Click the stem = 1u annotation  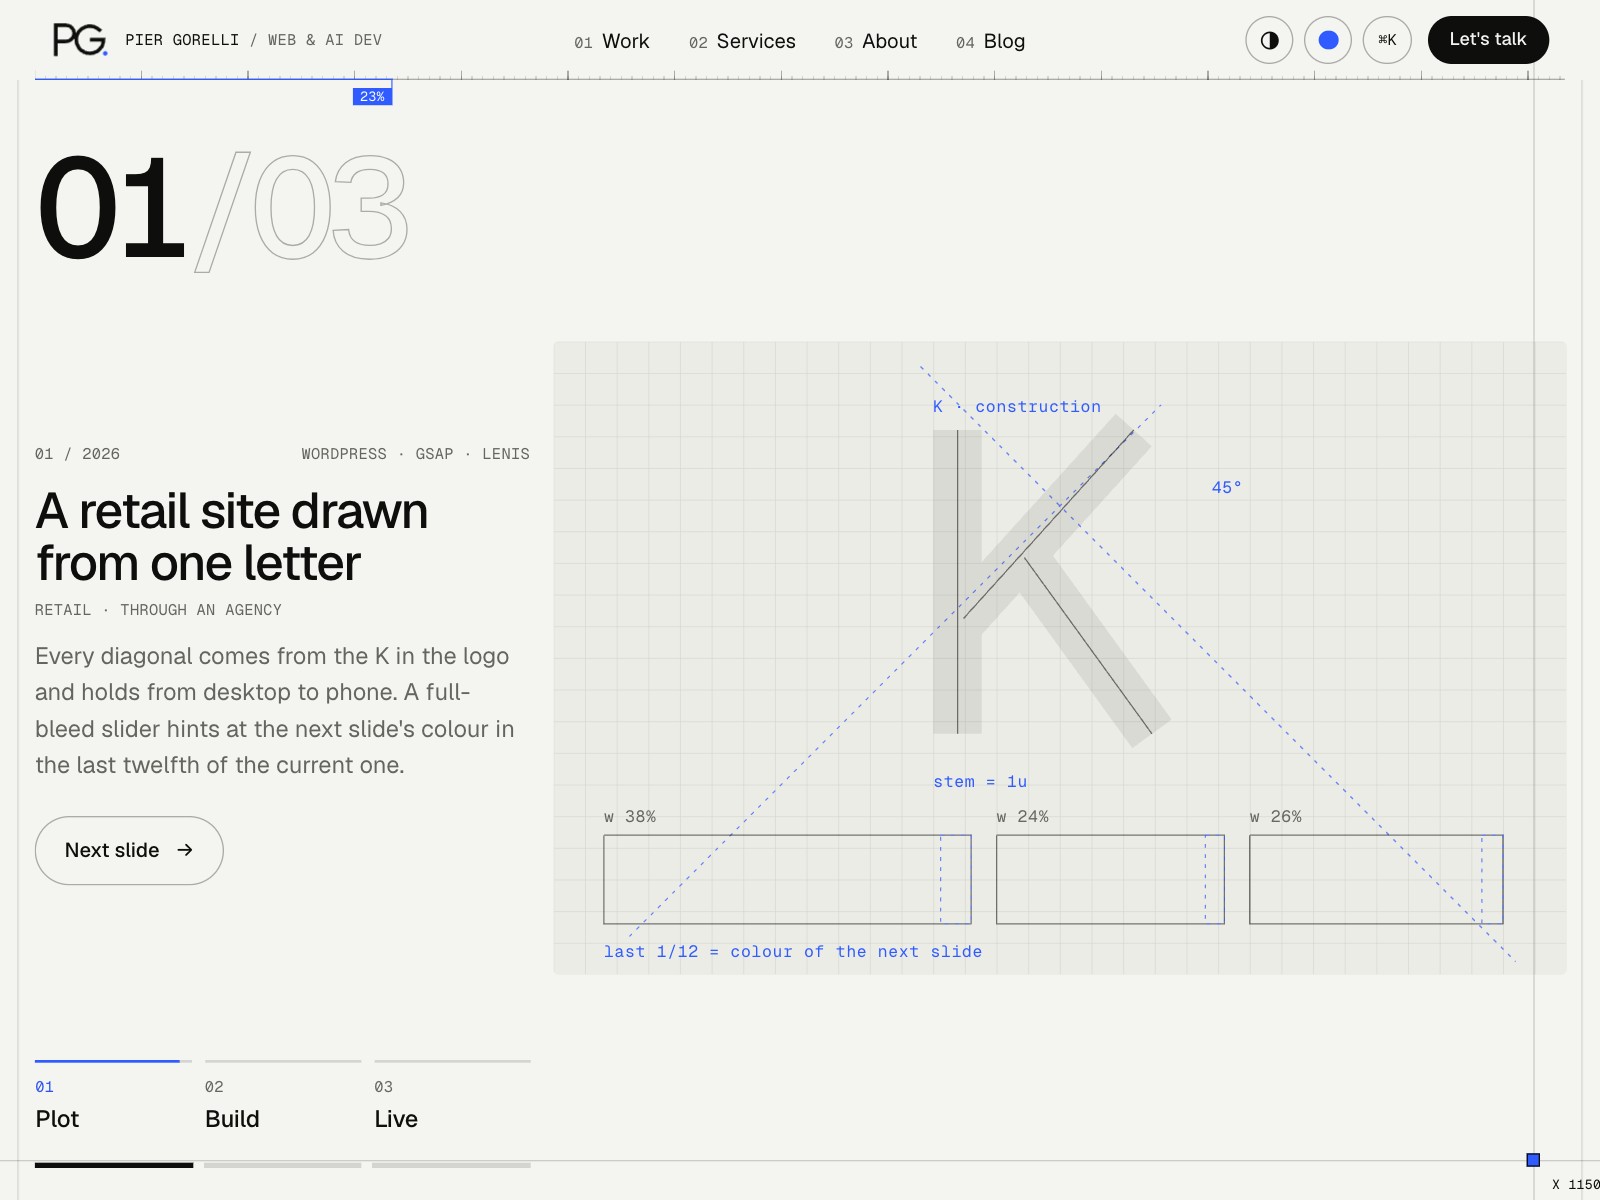click(980, 782)
